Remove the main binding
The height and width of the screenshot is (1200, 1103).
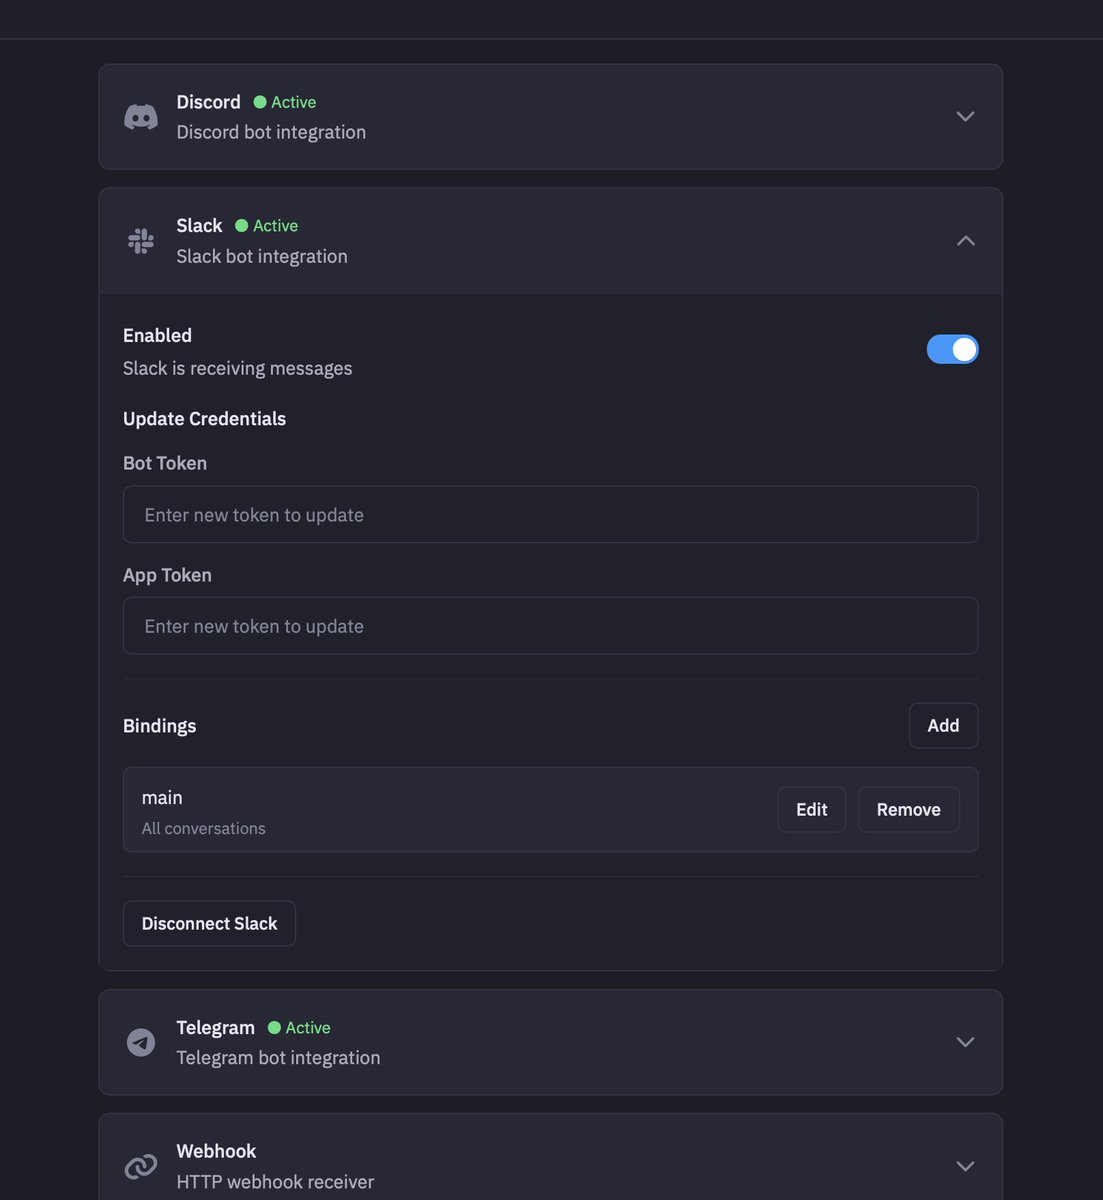point(908,809)
